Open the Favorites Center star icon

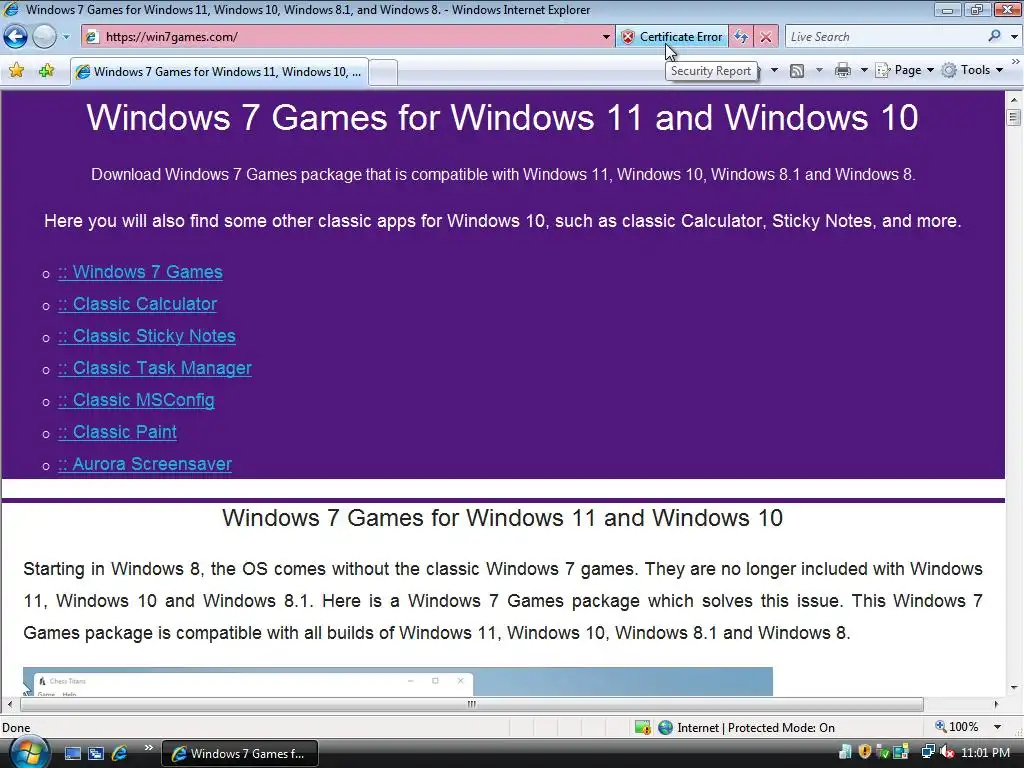(16, 71)
